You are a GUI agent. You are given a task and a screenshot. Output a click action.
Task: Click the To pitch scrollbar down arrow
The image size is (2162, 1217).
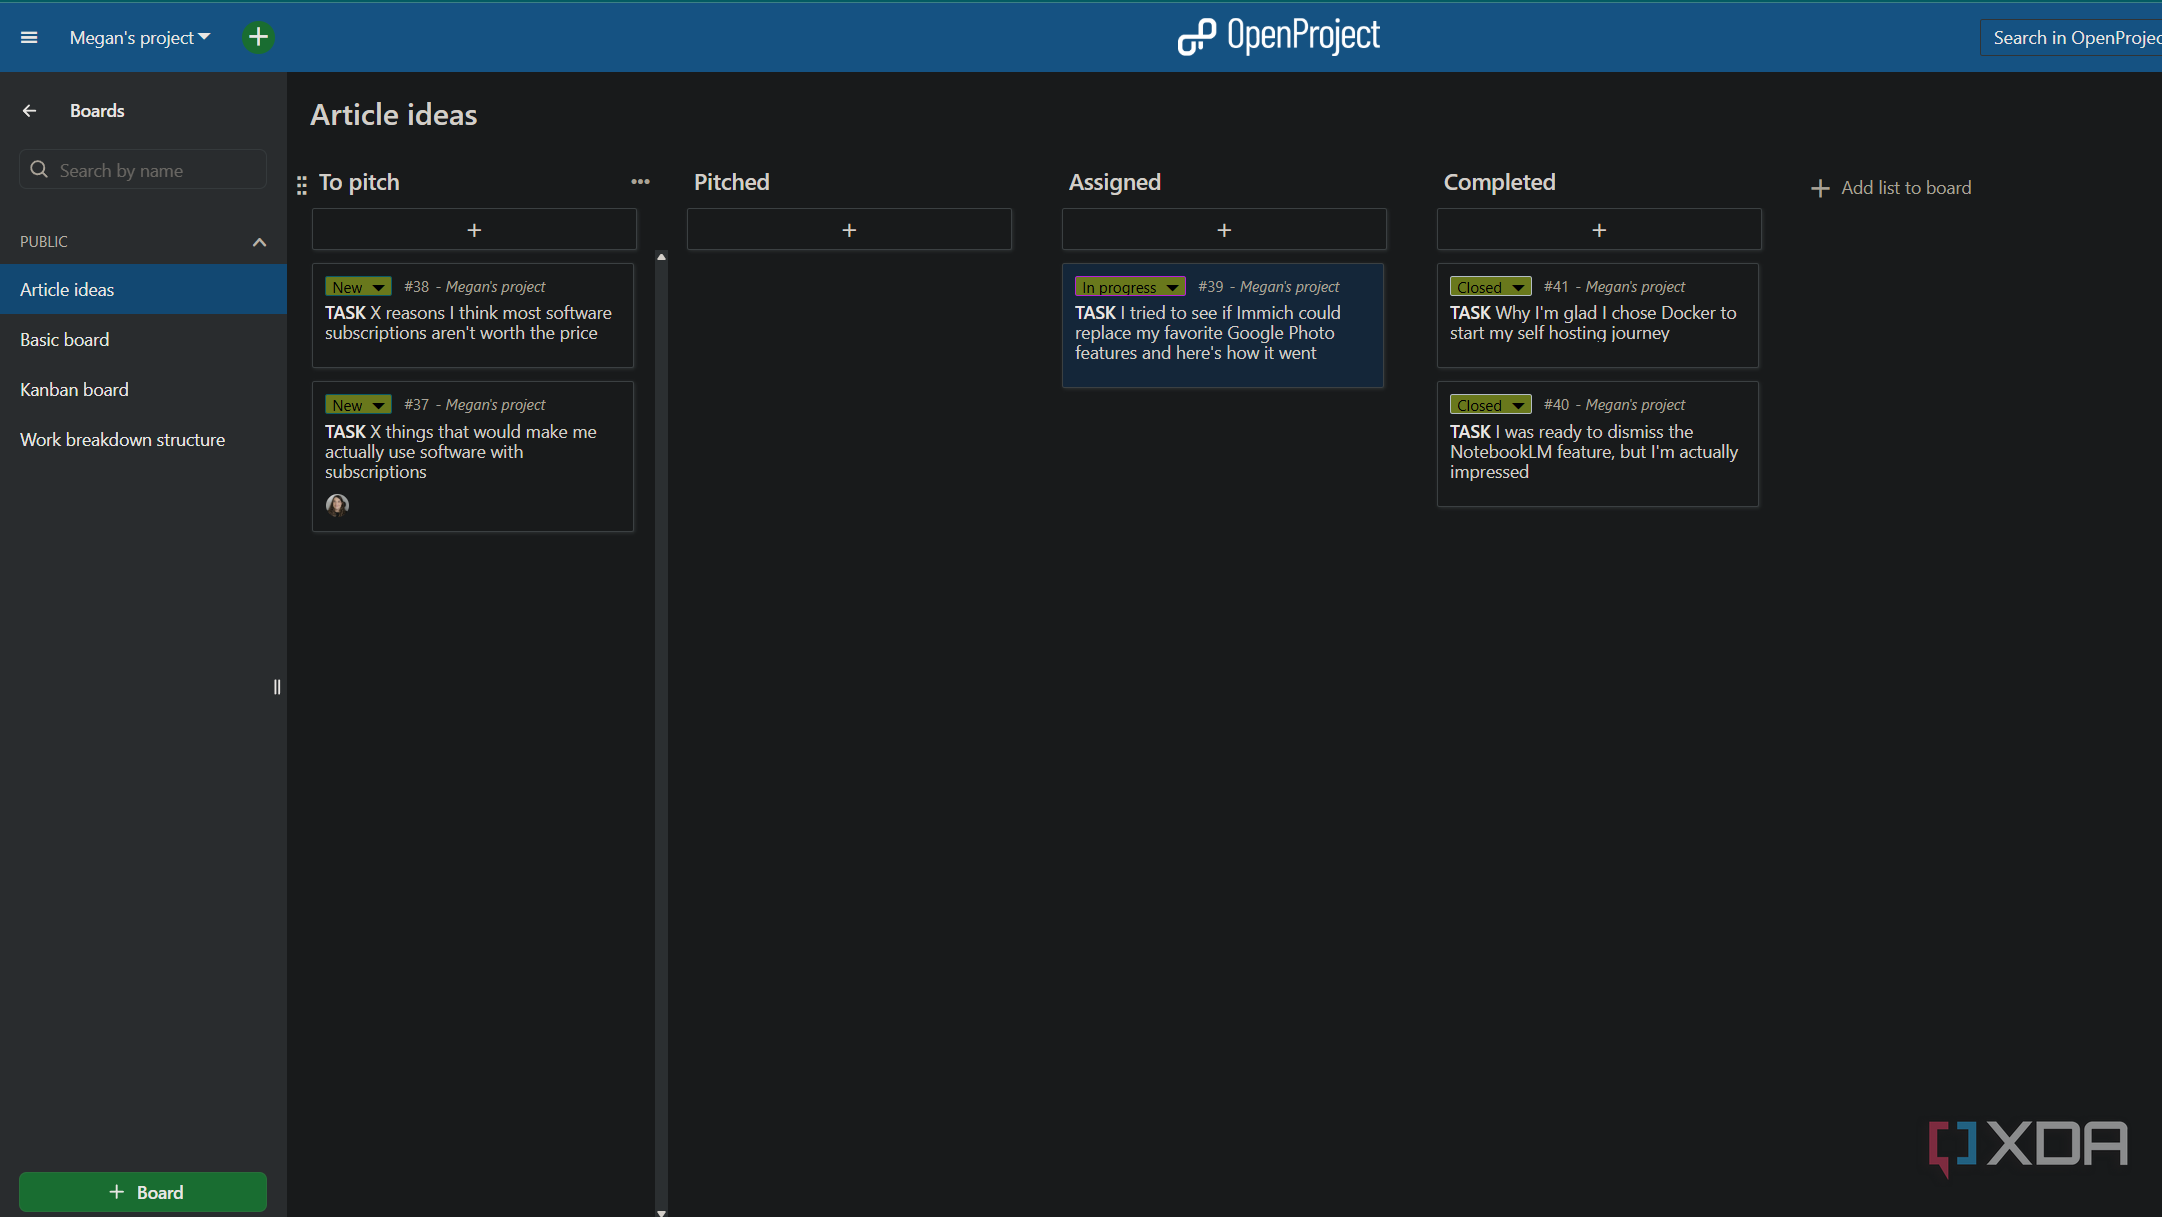tap(661, 1212)
